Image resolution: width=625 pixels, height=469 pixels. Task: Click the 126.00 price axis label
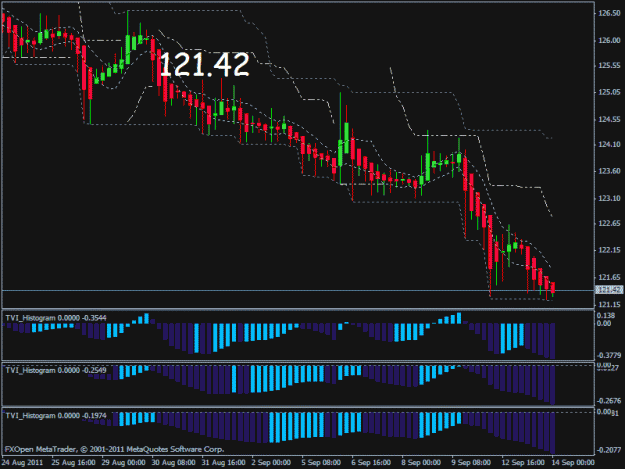(609, 40)
